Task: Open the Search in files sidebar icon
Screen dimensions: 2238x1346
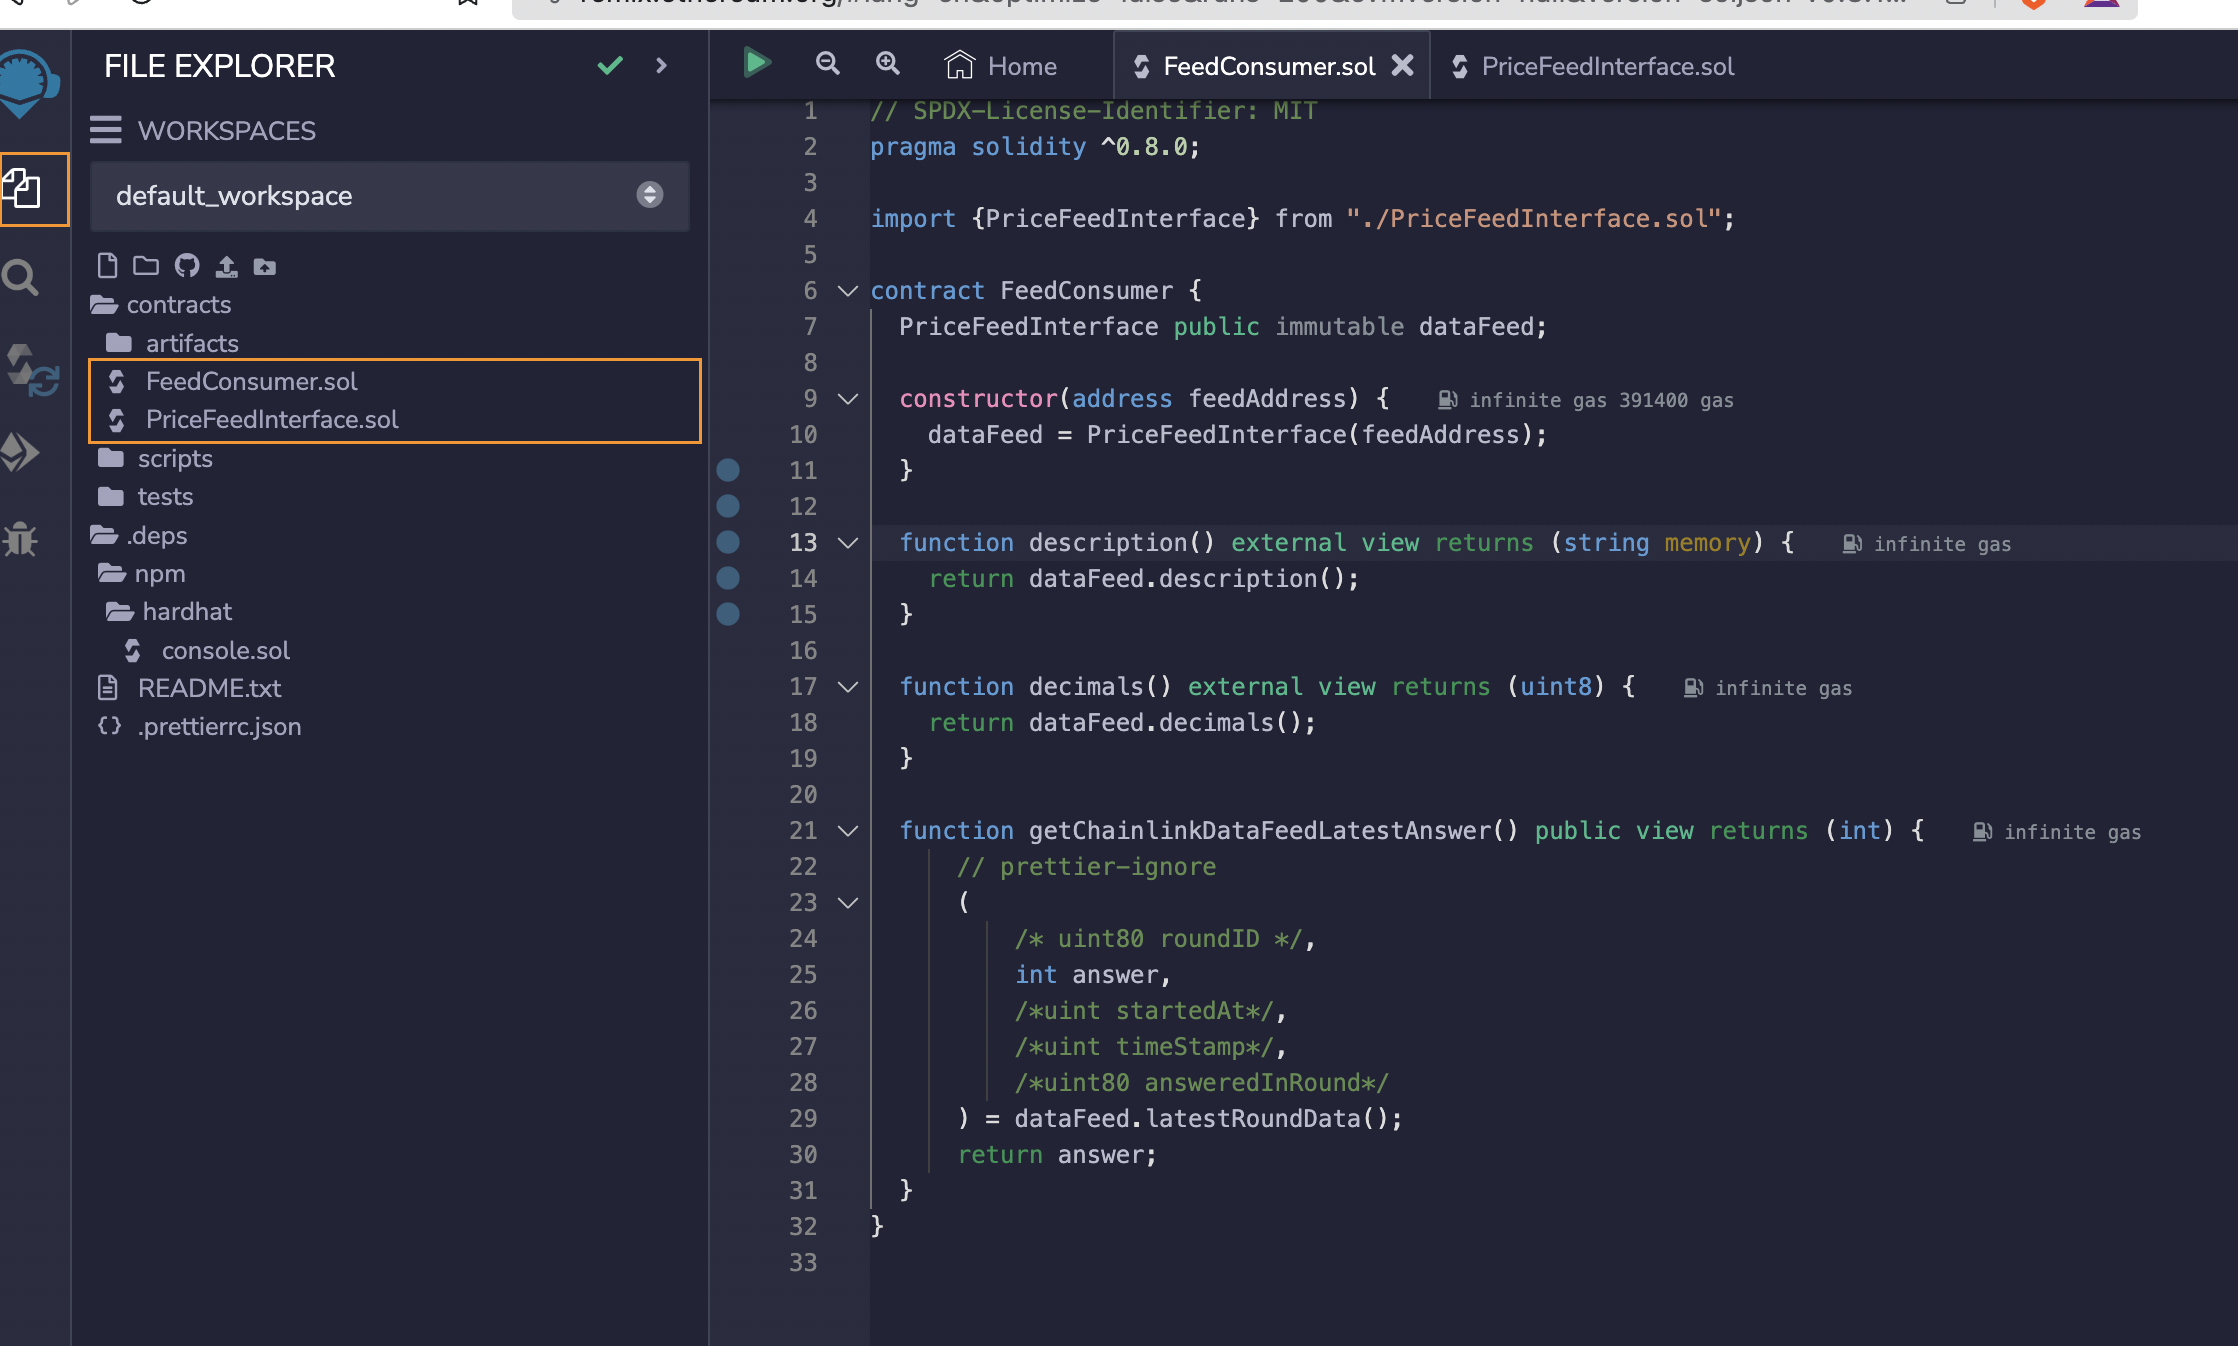Action: 22,278
